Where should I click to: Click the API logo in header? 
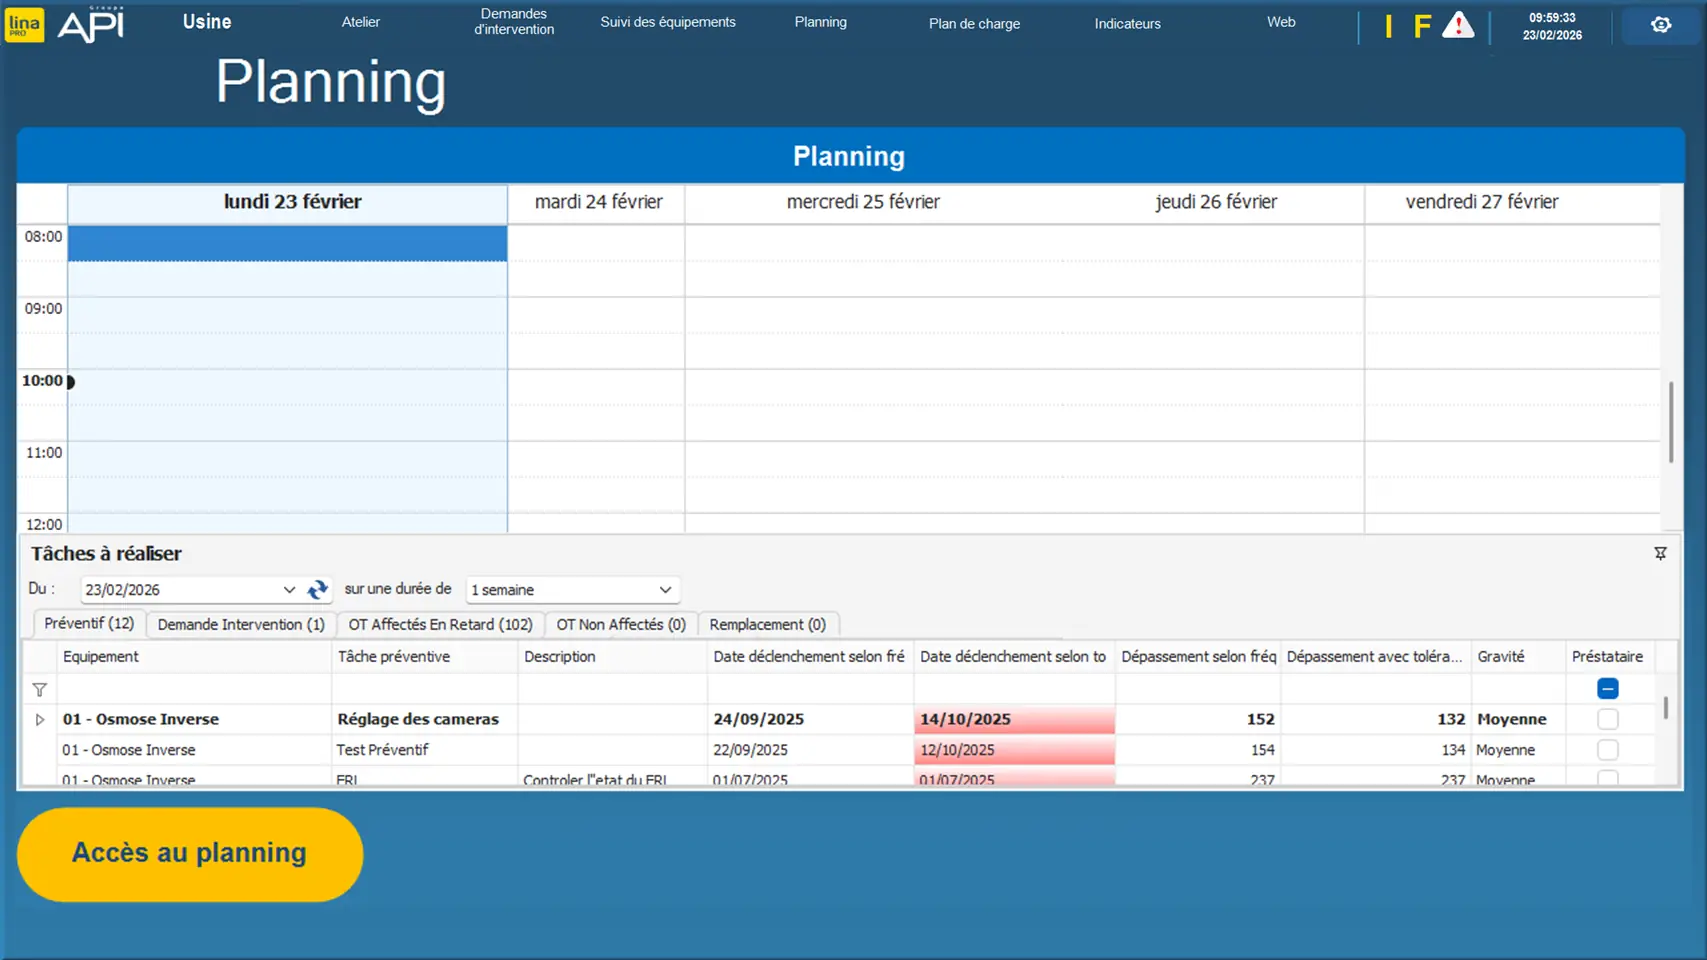pyautogui.click(x=91, y=24)
